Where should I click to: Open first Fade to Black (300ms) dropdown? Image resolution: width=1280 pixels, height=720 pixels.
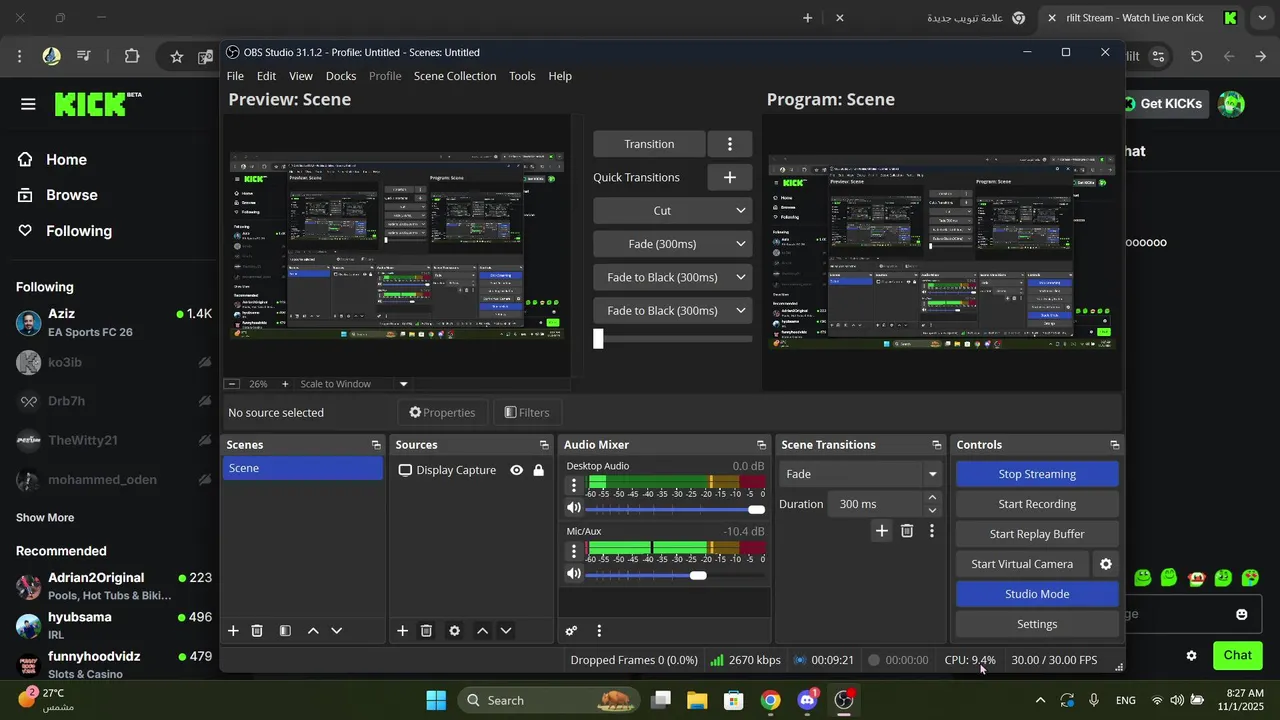click(672, 277)
